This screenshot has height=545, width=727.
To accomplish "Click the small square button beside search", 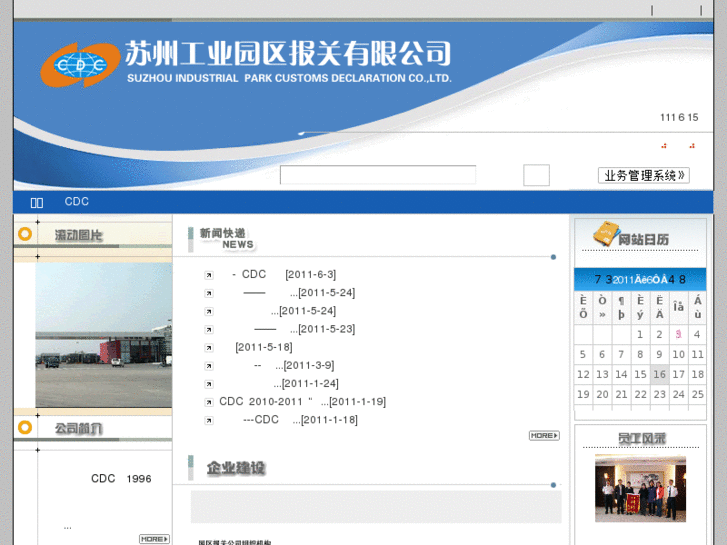I will pos(536,175).
